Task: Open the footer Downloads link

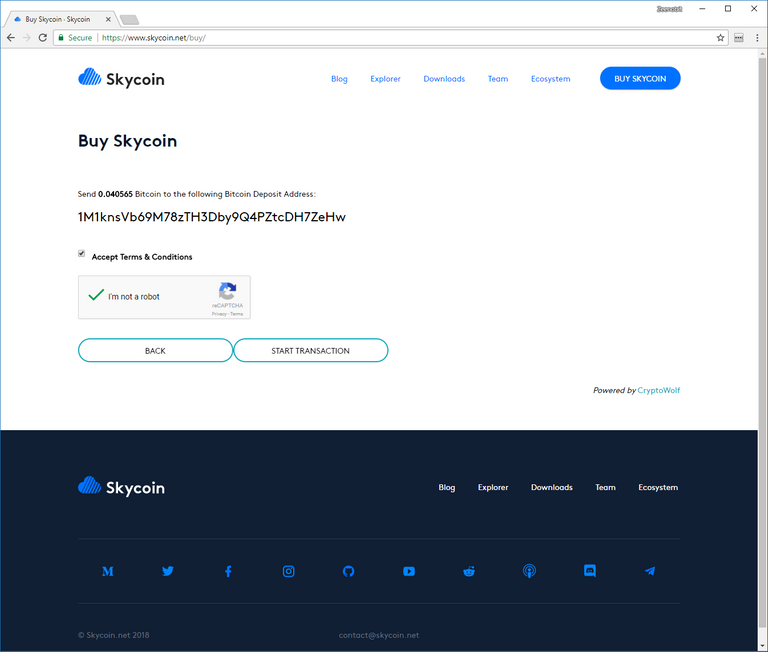Action: [x=552, y=487]
